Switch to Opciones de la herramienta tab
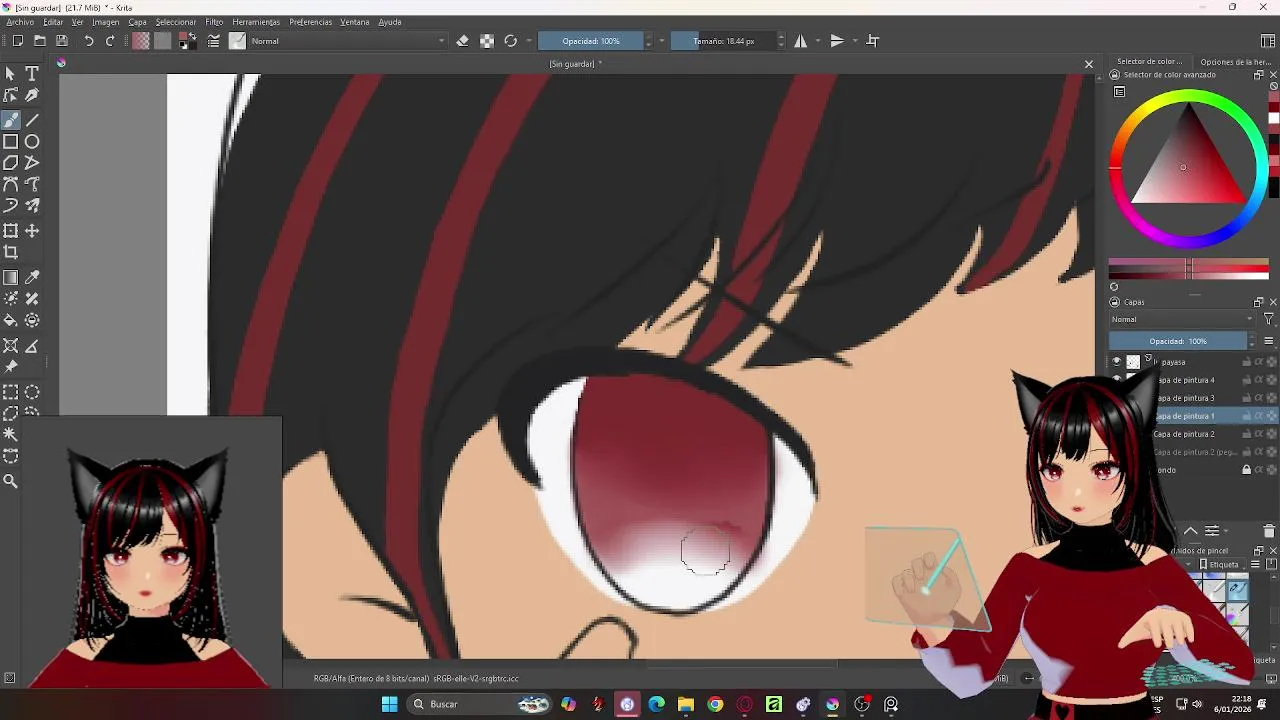Screen dimensions: 1280x720 click(x=1236, y=62)
